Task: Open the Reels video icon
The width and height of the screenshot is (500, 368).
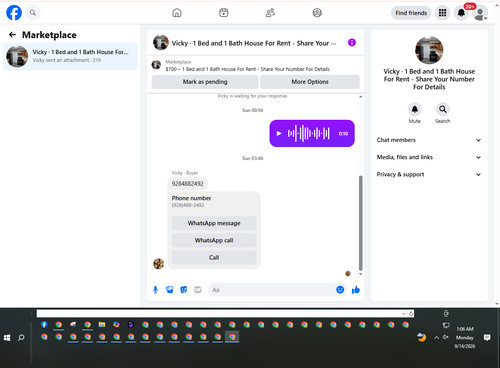Action: point(224,13)
